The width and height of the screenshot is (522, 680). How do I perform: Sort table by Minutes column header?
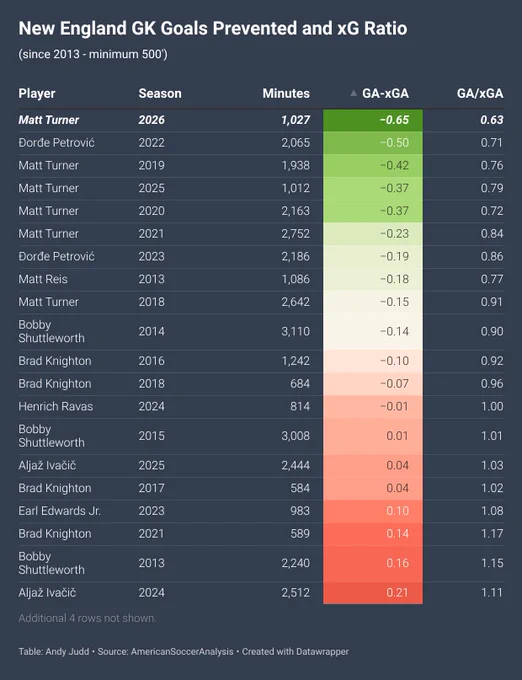coord(286,93)
